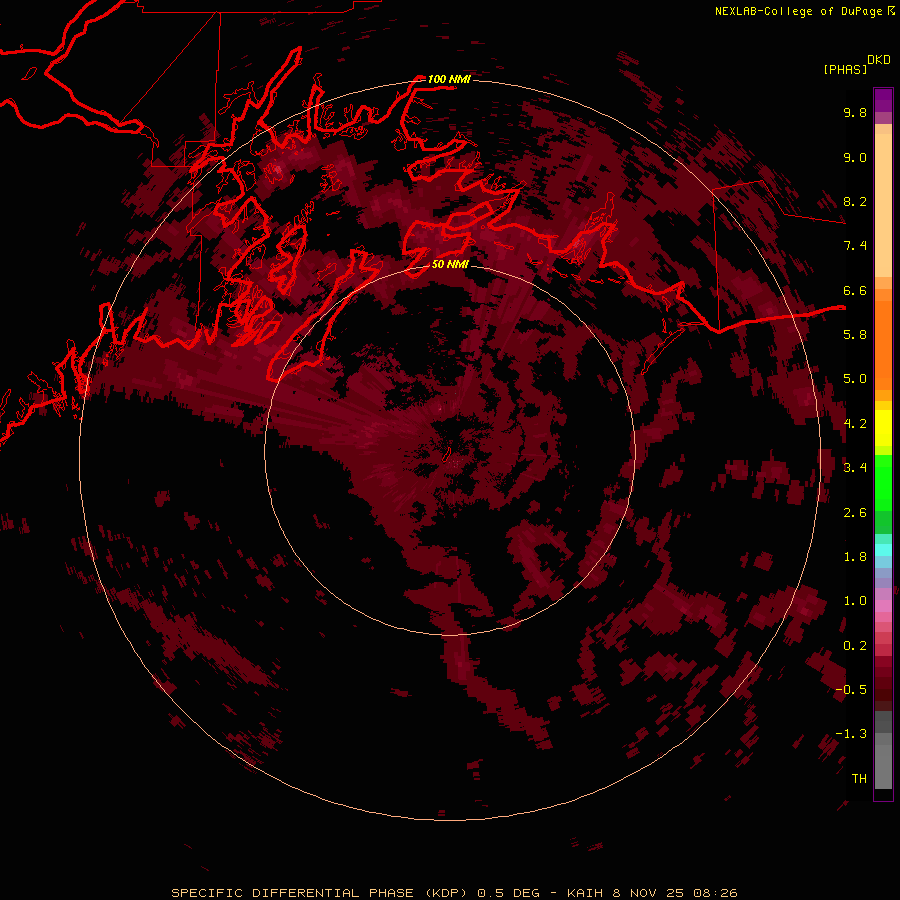Viewport: 900px width, 900px height.
Task: Click the TH threshold label
Action: [x=859, y=779]
